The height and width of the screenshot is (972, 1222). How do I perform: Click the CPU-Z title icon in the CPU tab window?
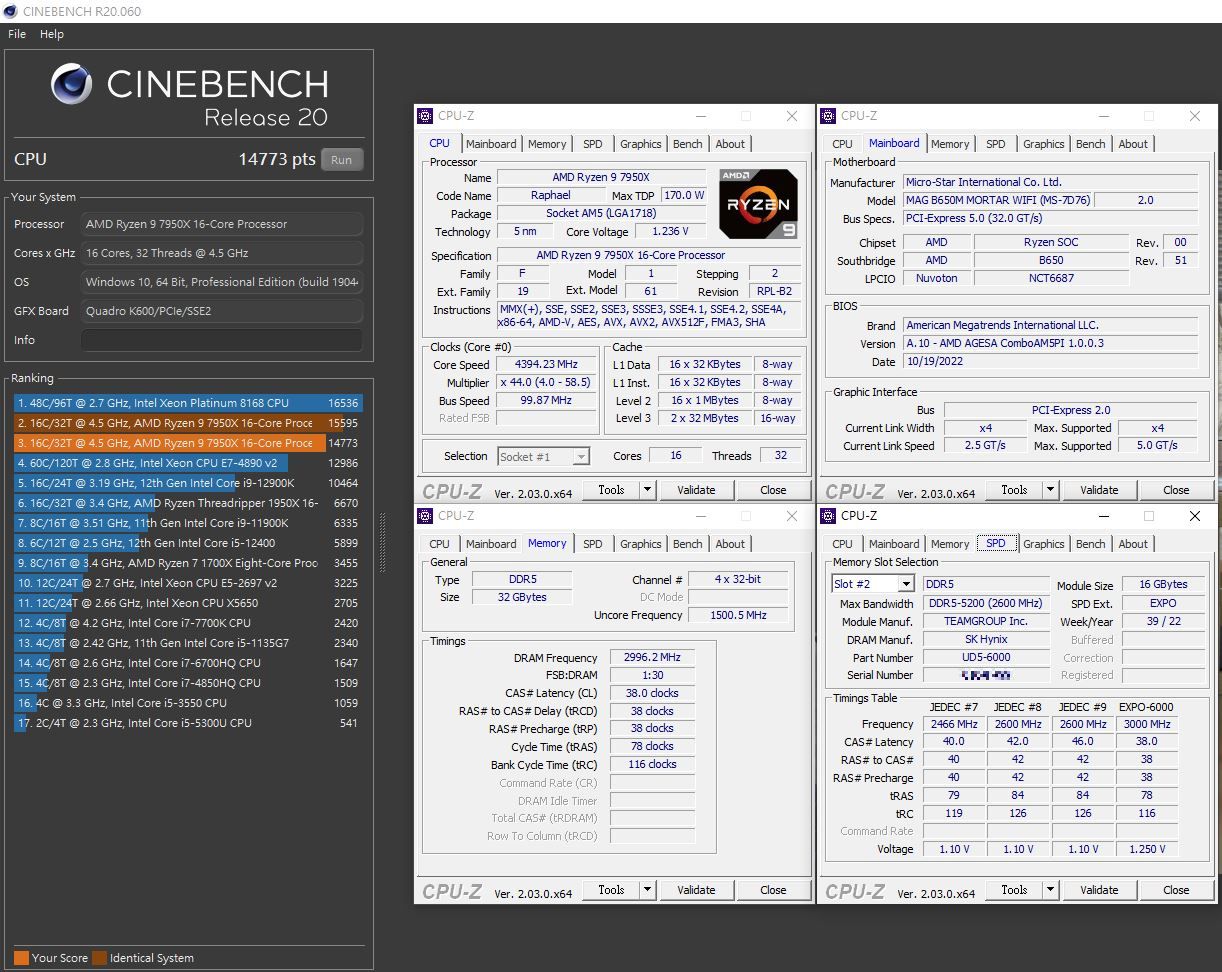coord(425,116)
